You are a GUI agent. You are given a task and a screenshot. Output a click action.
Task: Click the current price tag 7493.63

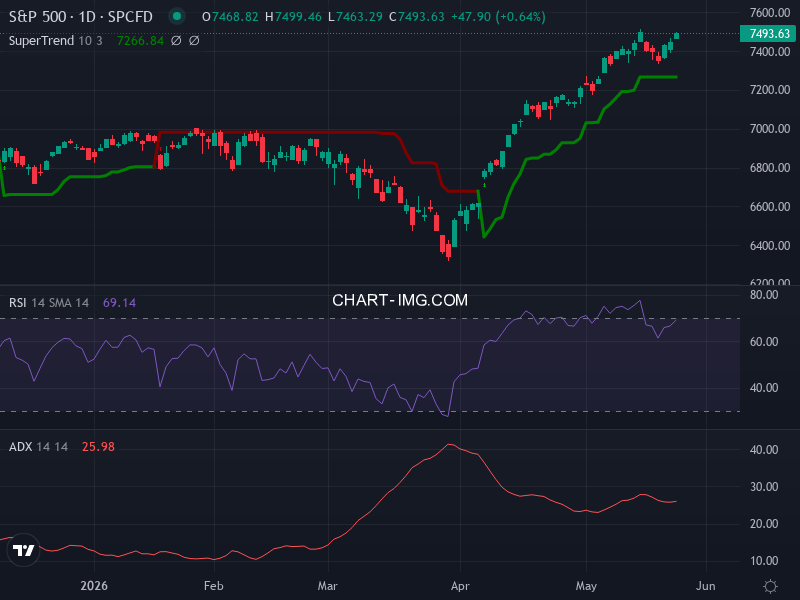pyautogui.click(x=770, y=34)
